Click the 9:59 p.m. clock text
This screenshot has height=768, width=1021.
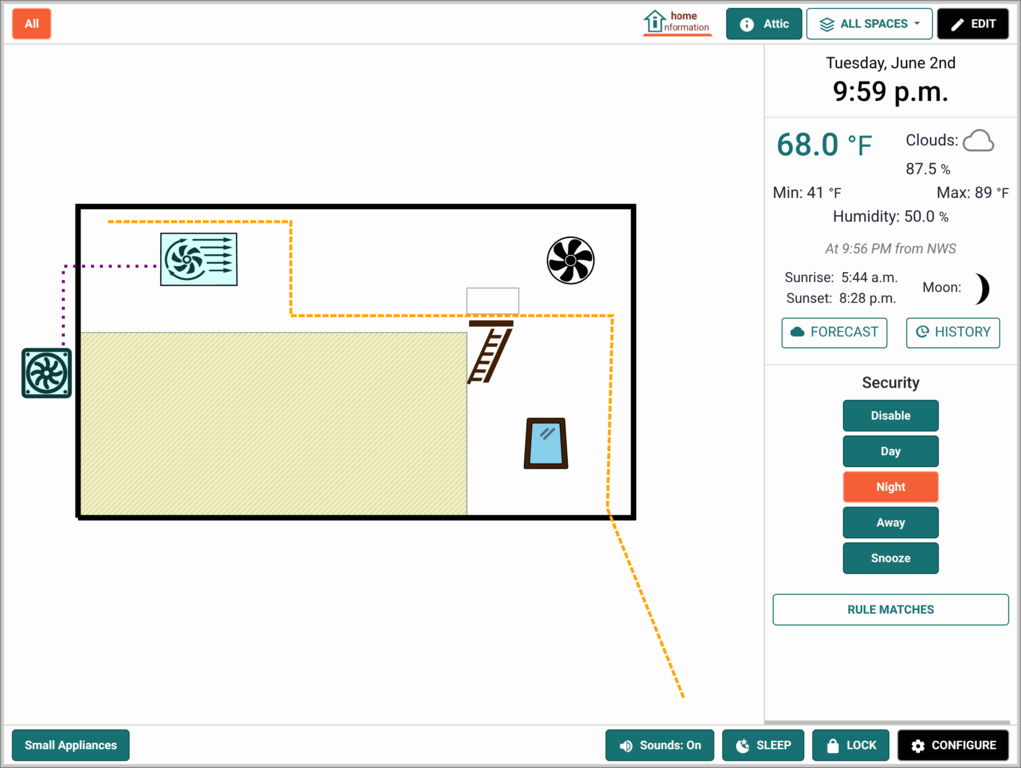(x=890, y=92)
